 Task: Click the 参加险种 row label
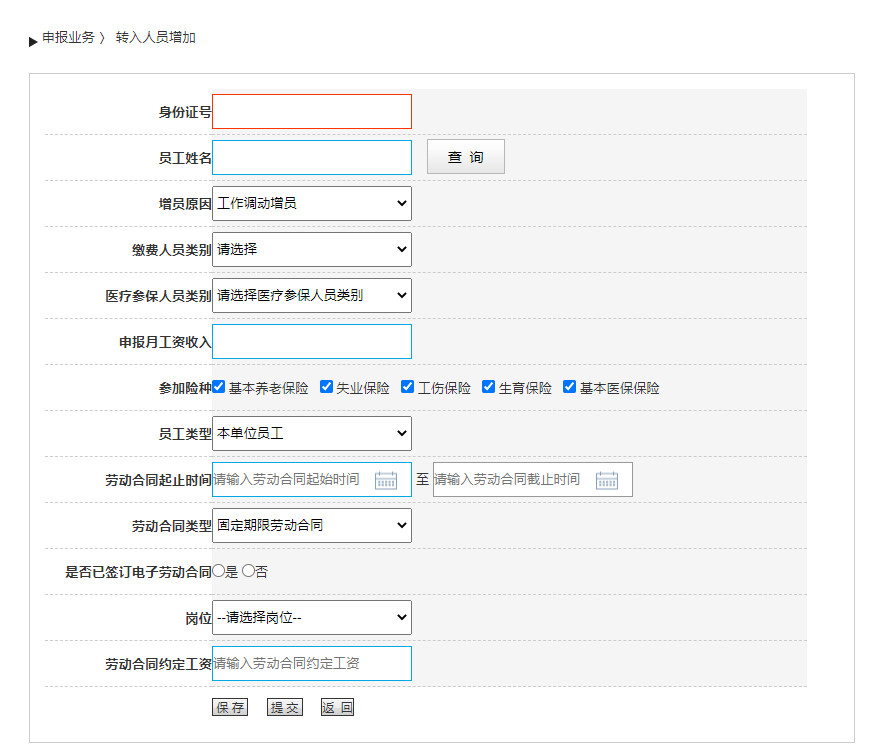point(185,388)
